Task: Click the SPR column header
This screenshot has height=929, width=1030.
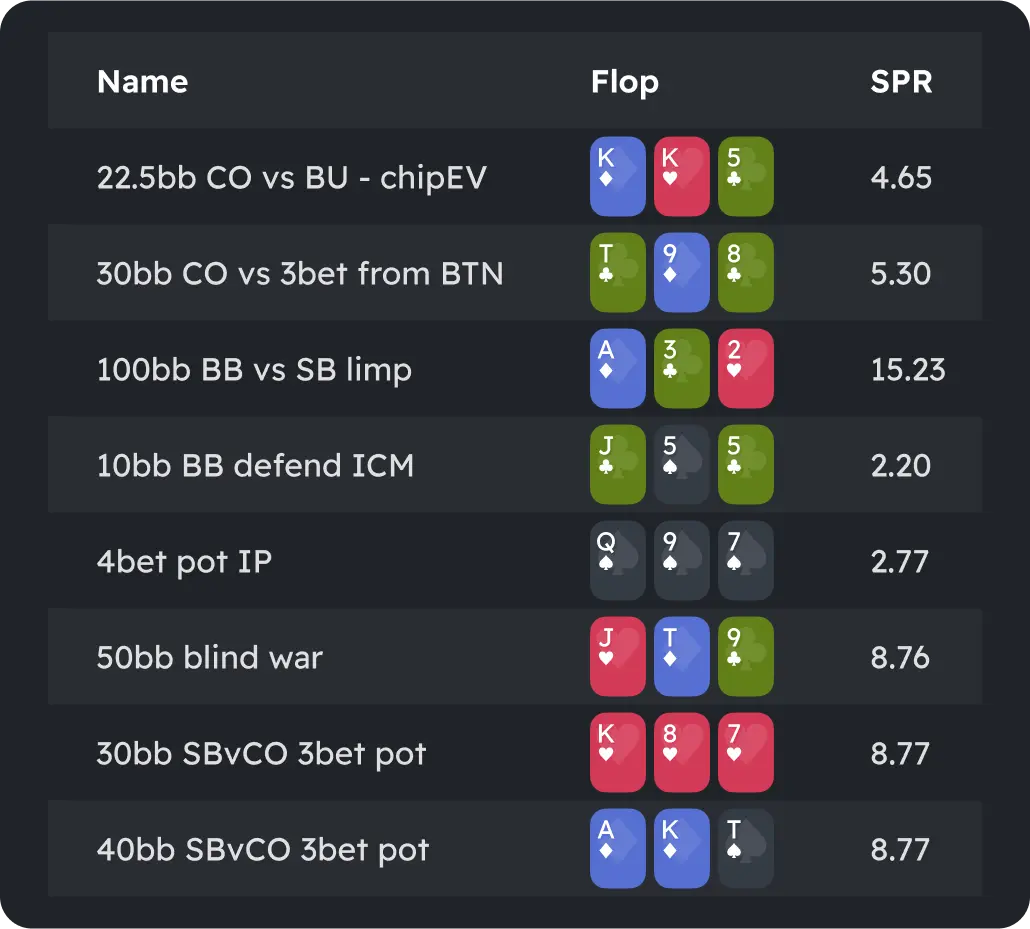Action: (x=901, y=82)
